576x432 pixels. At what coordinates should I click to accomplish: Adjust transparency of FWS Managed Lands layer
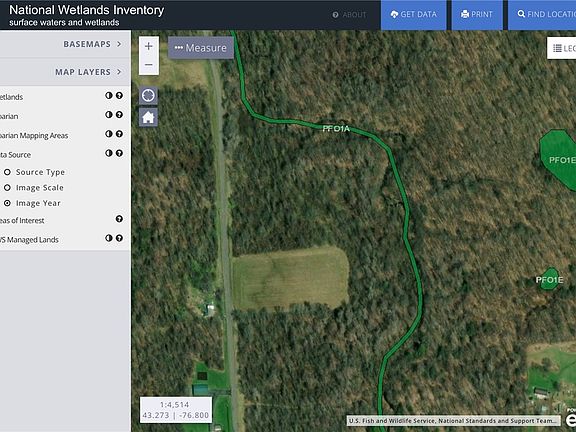coord(109,238)
